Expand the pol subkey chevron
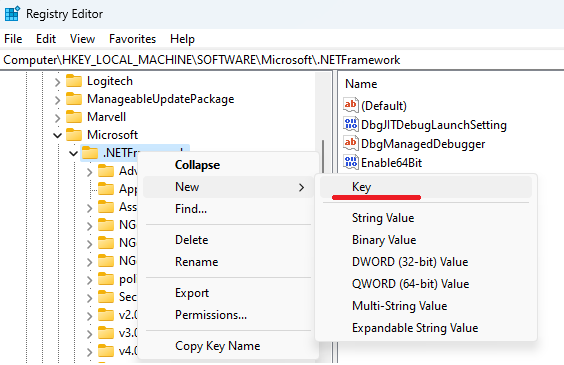Viewport: 564px width, 365px height. tap(90, 280)
